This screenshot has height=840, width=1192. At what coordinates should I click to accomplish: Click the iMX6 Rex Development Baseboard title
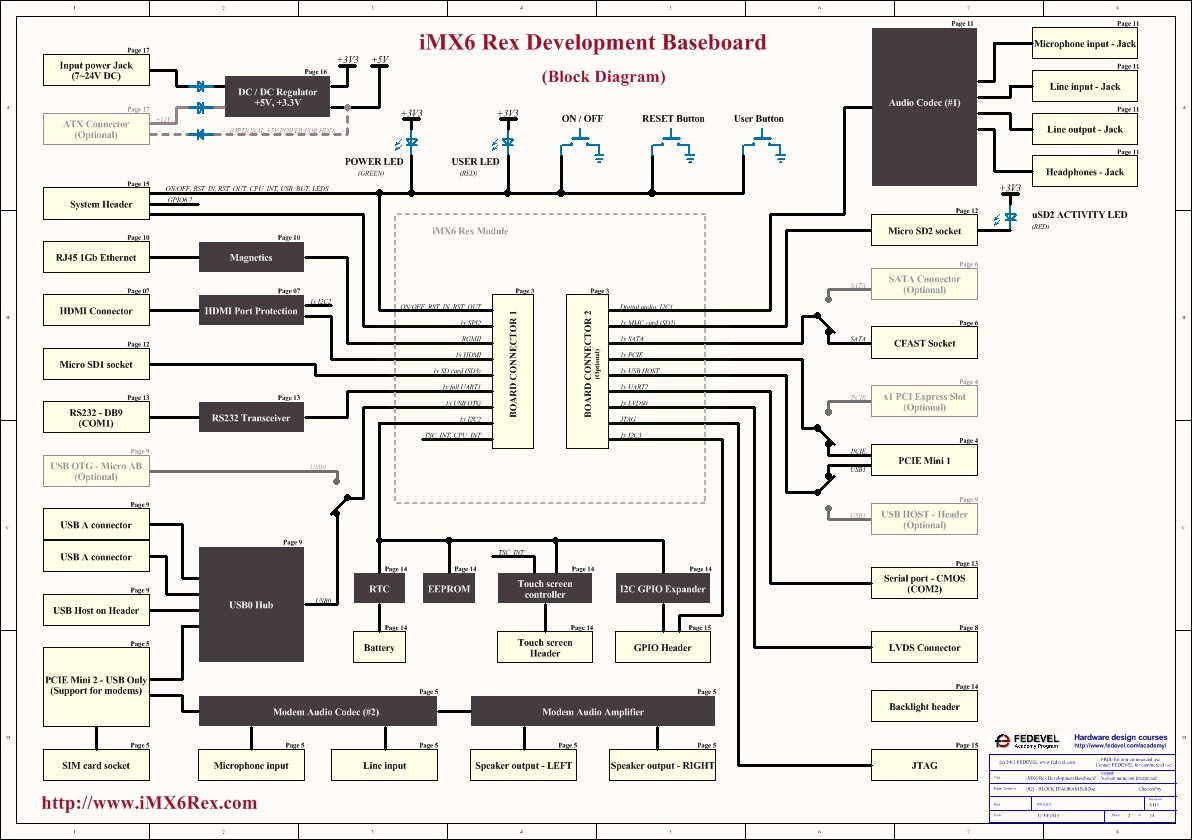pyautogui.click(x=593, y=42)
